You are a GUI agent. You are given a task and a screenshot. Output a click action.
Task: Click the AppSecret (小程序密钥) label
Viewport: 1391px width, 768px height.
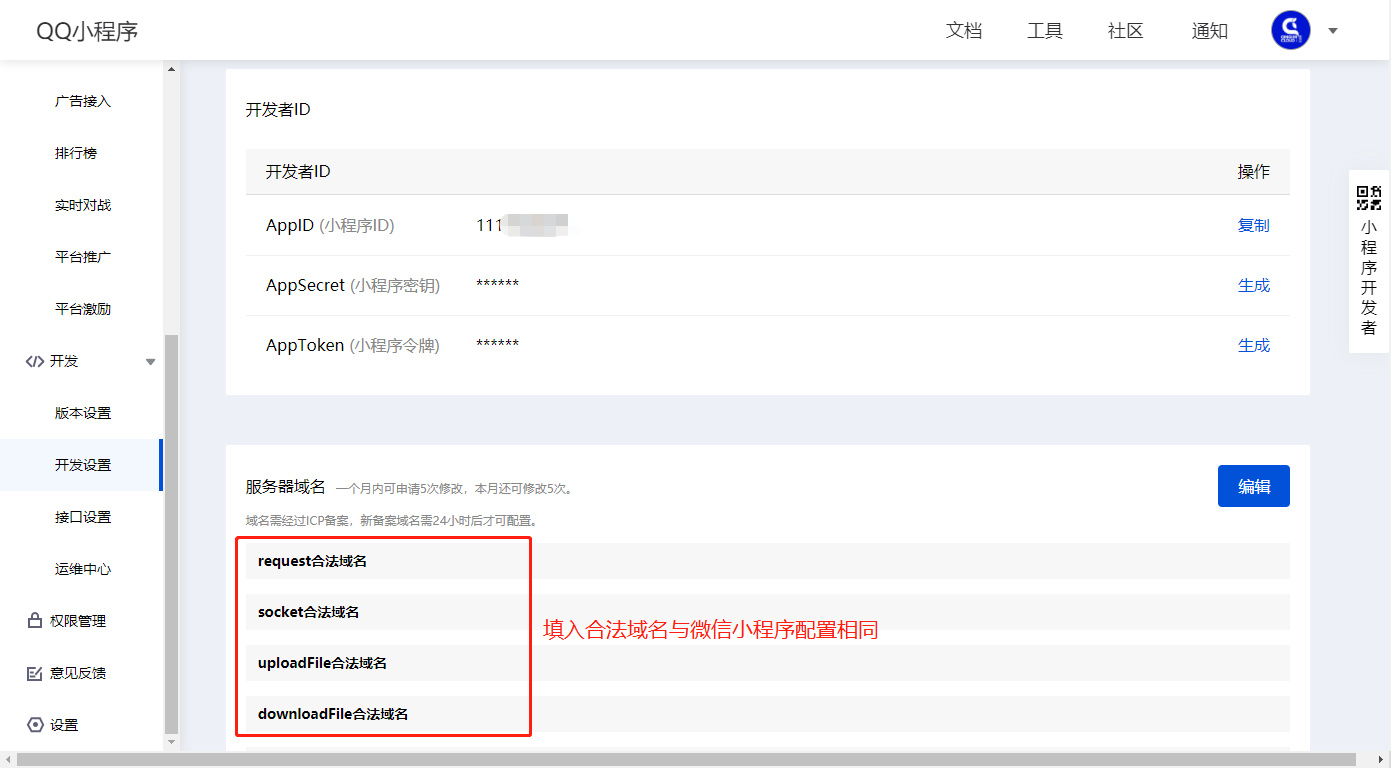pyautogui.click(x=353, y=285)
